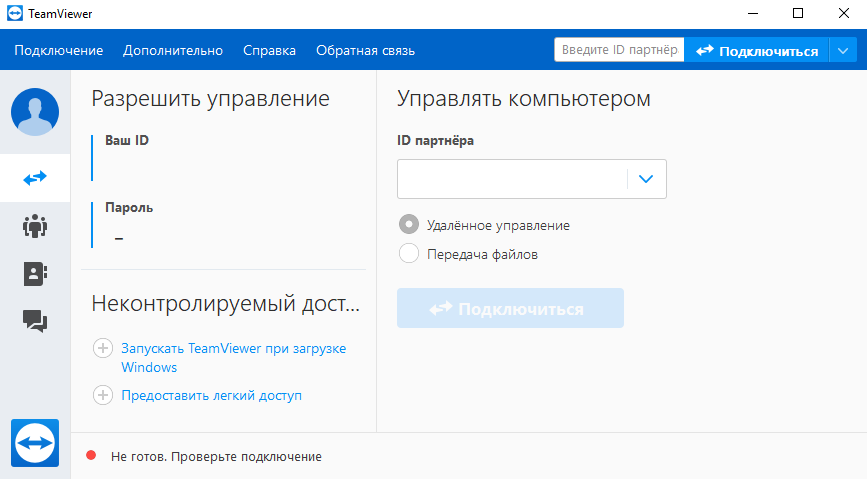The width and height of the screenshot is (867, 479).
Task: Click the Управлять компьютером heading
Action: coord(524,99)
